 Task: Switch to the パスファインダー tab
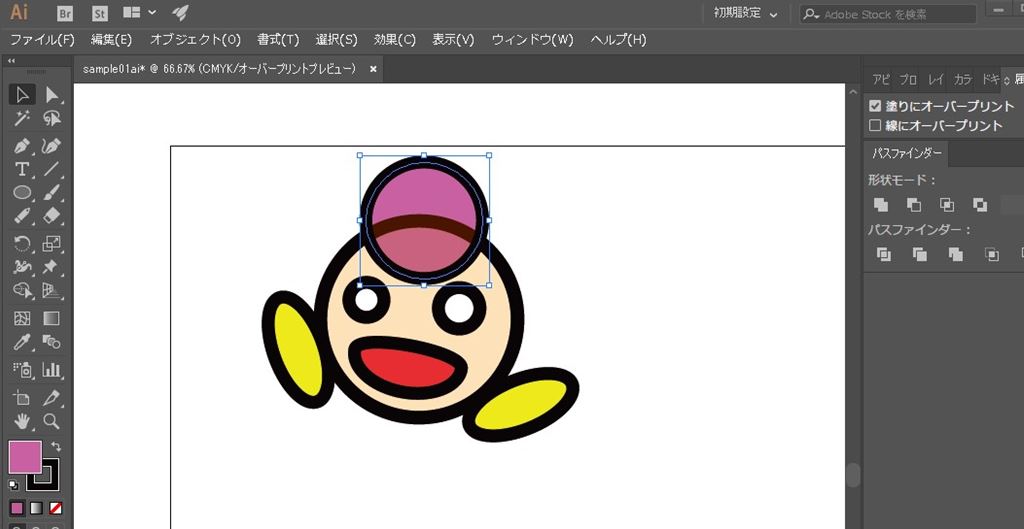tap(906, 153)
